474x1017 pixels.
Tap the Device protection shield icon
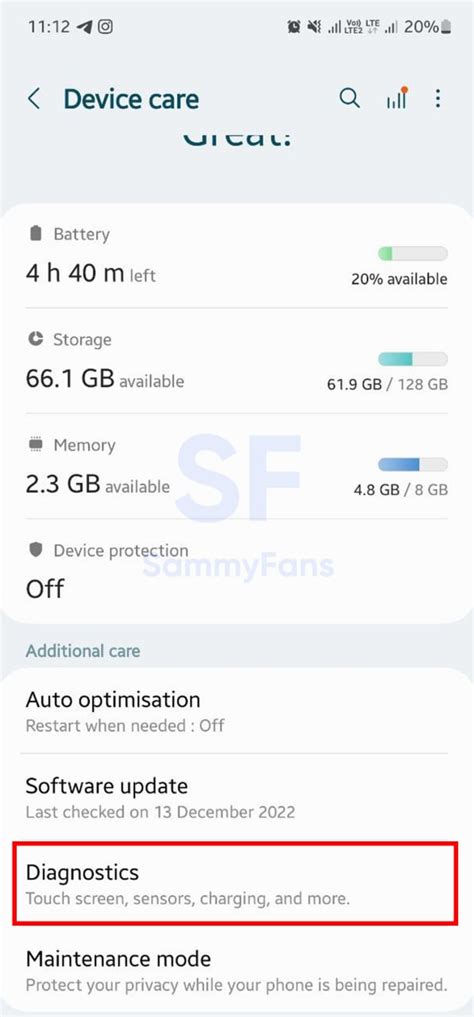pos(36,550)
